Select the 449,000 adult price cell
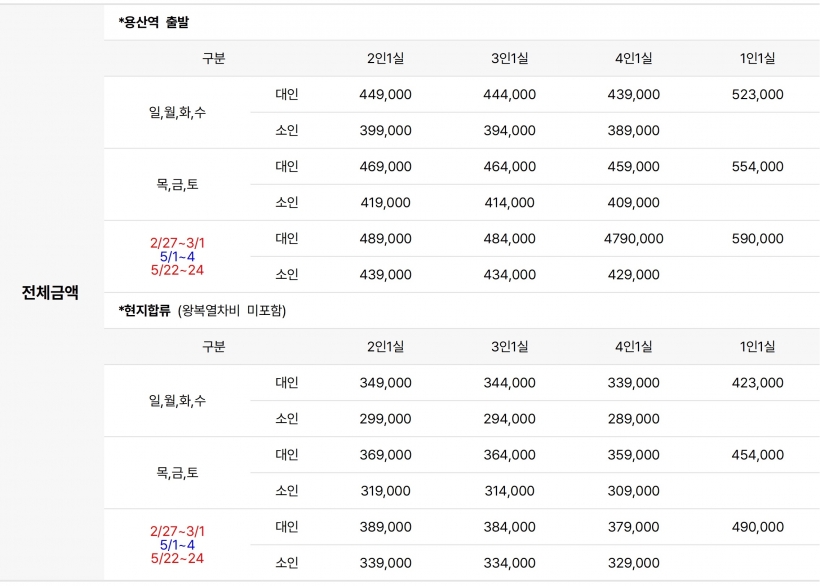This screenshot has width=820, height=586. pyautogui.click(x=385, y=95)
